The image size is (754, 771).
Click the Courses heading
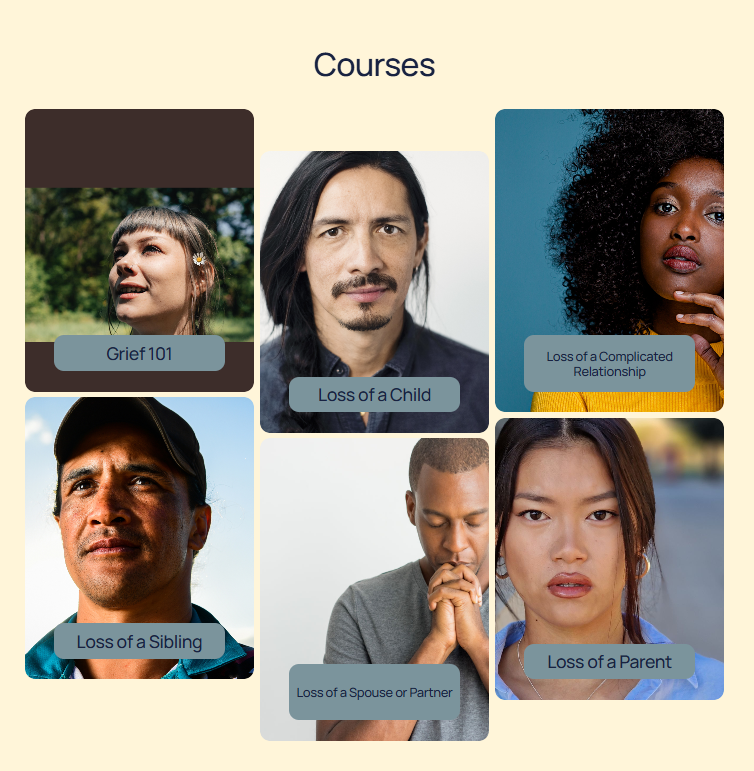(x=374, y=65)
